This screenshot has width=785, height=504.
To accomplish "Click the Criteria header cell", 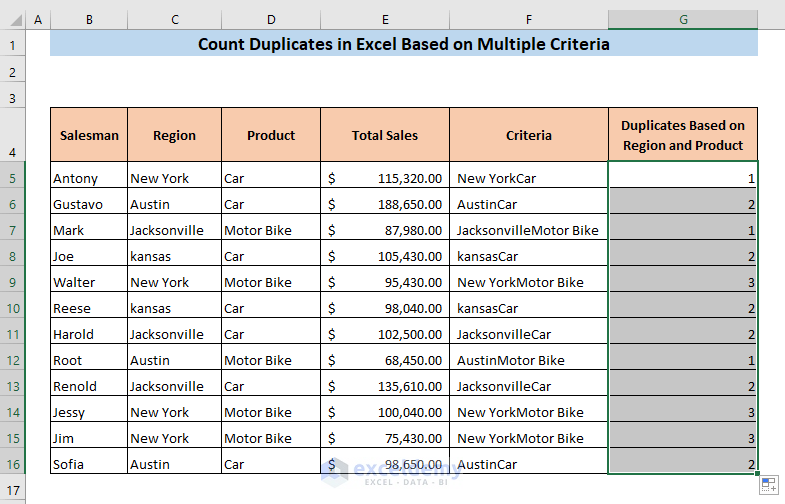I will [x=529, y=135].
